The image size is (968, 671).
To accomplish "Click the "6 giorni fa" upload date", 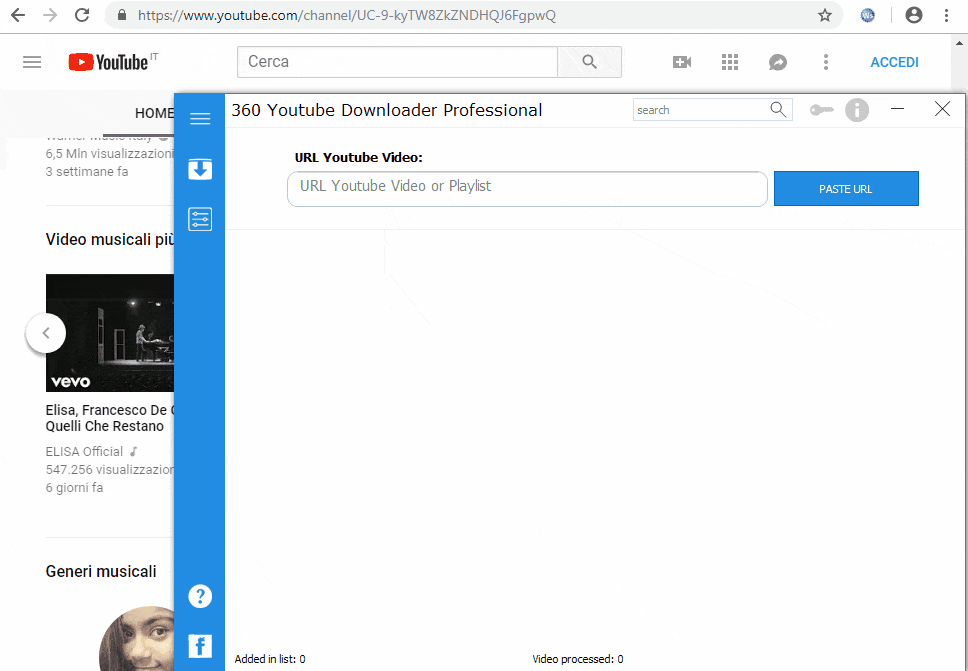I will click(x=74, y=488).
